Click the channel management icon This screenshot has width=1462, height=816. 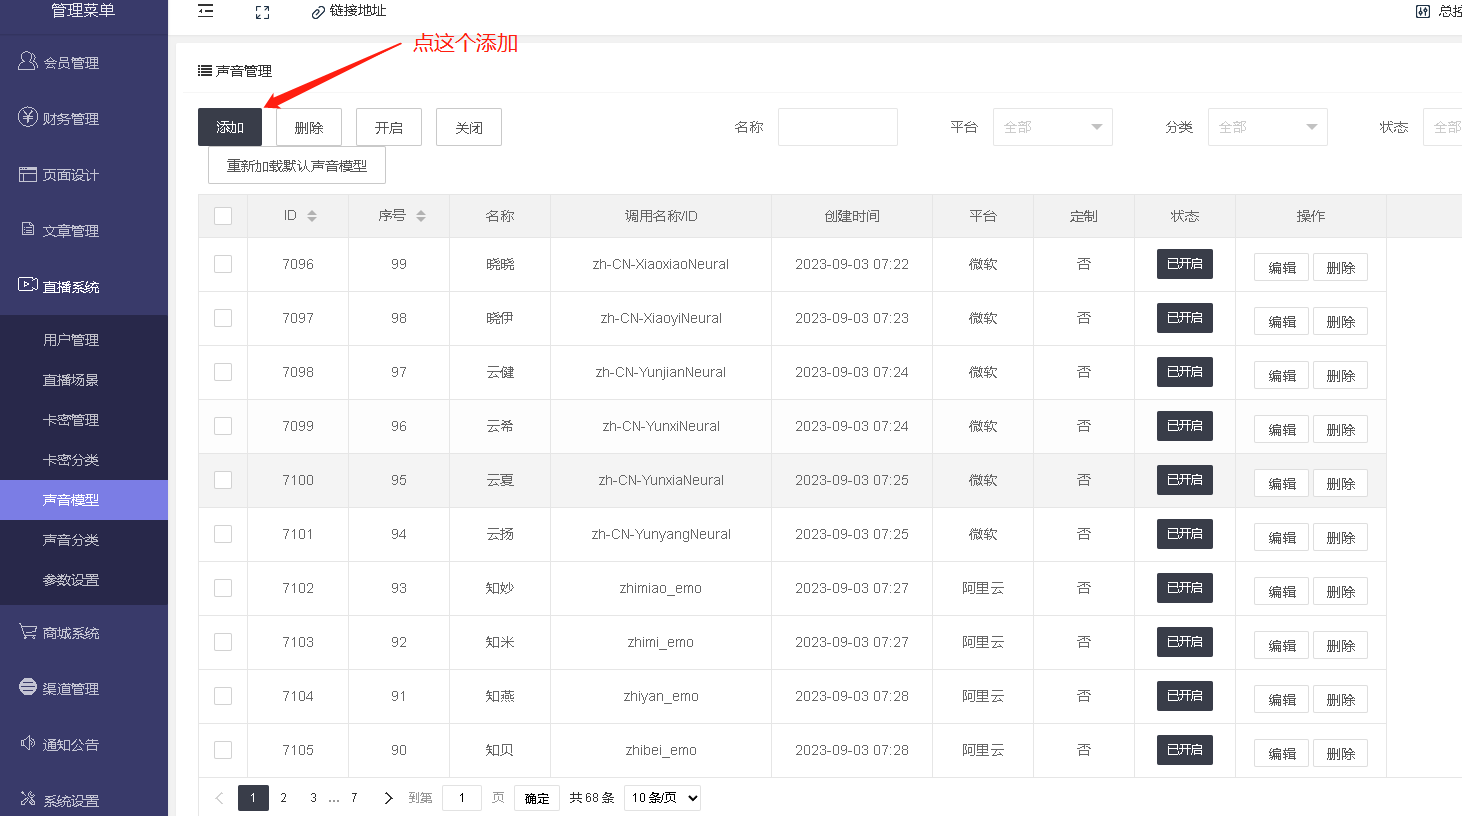click(x=28, y=687)
